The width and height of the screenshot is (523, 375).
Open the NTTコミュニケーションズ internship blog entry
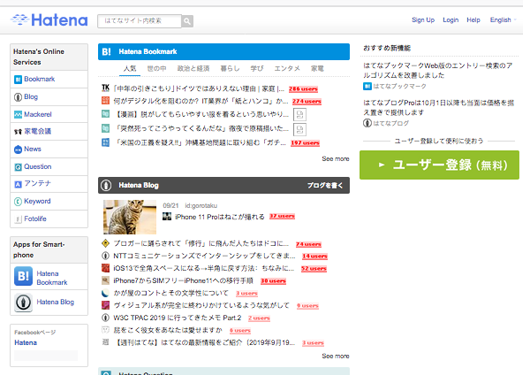coord(204,256)
